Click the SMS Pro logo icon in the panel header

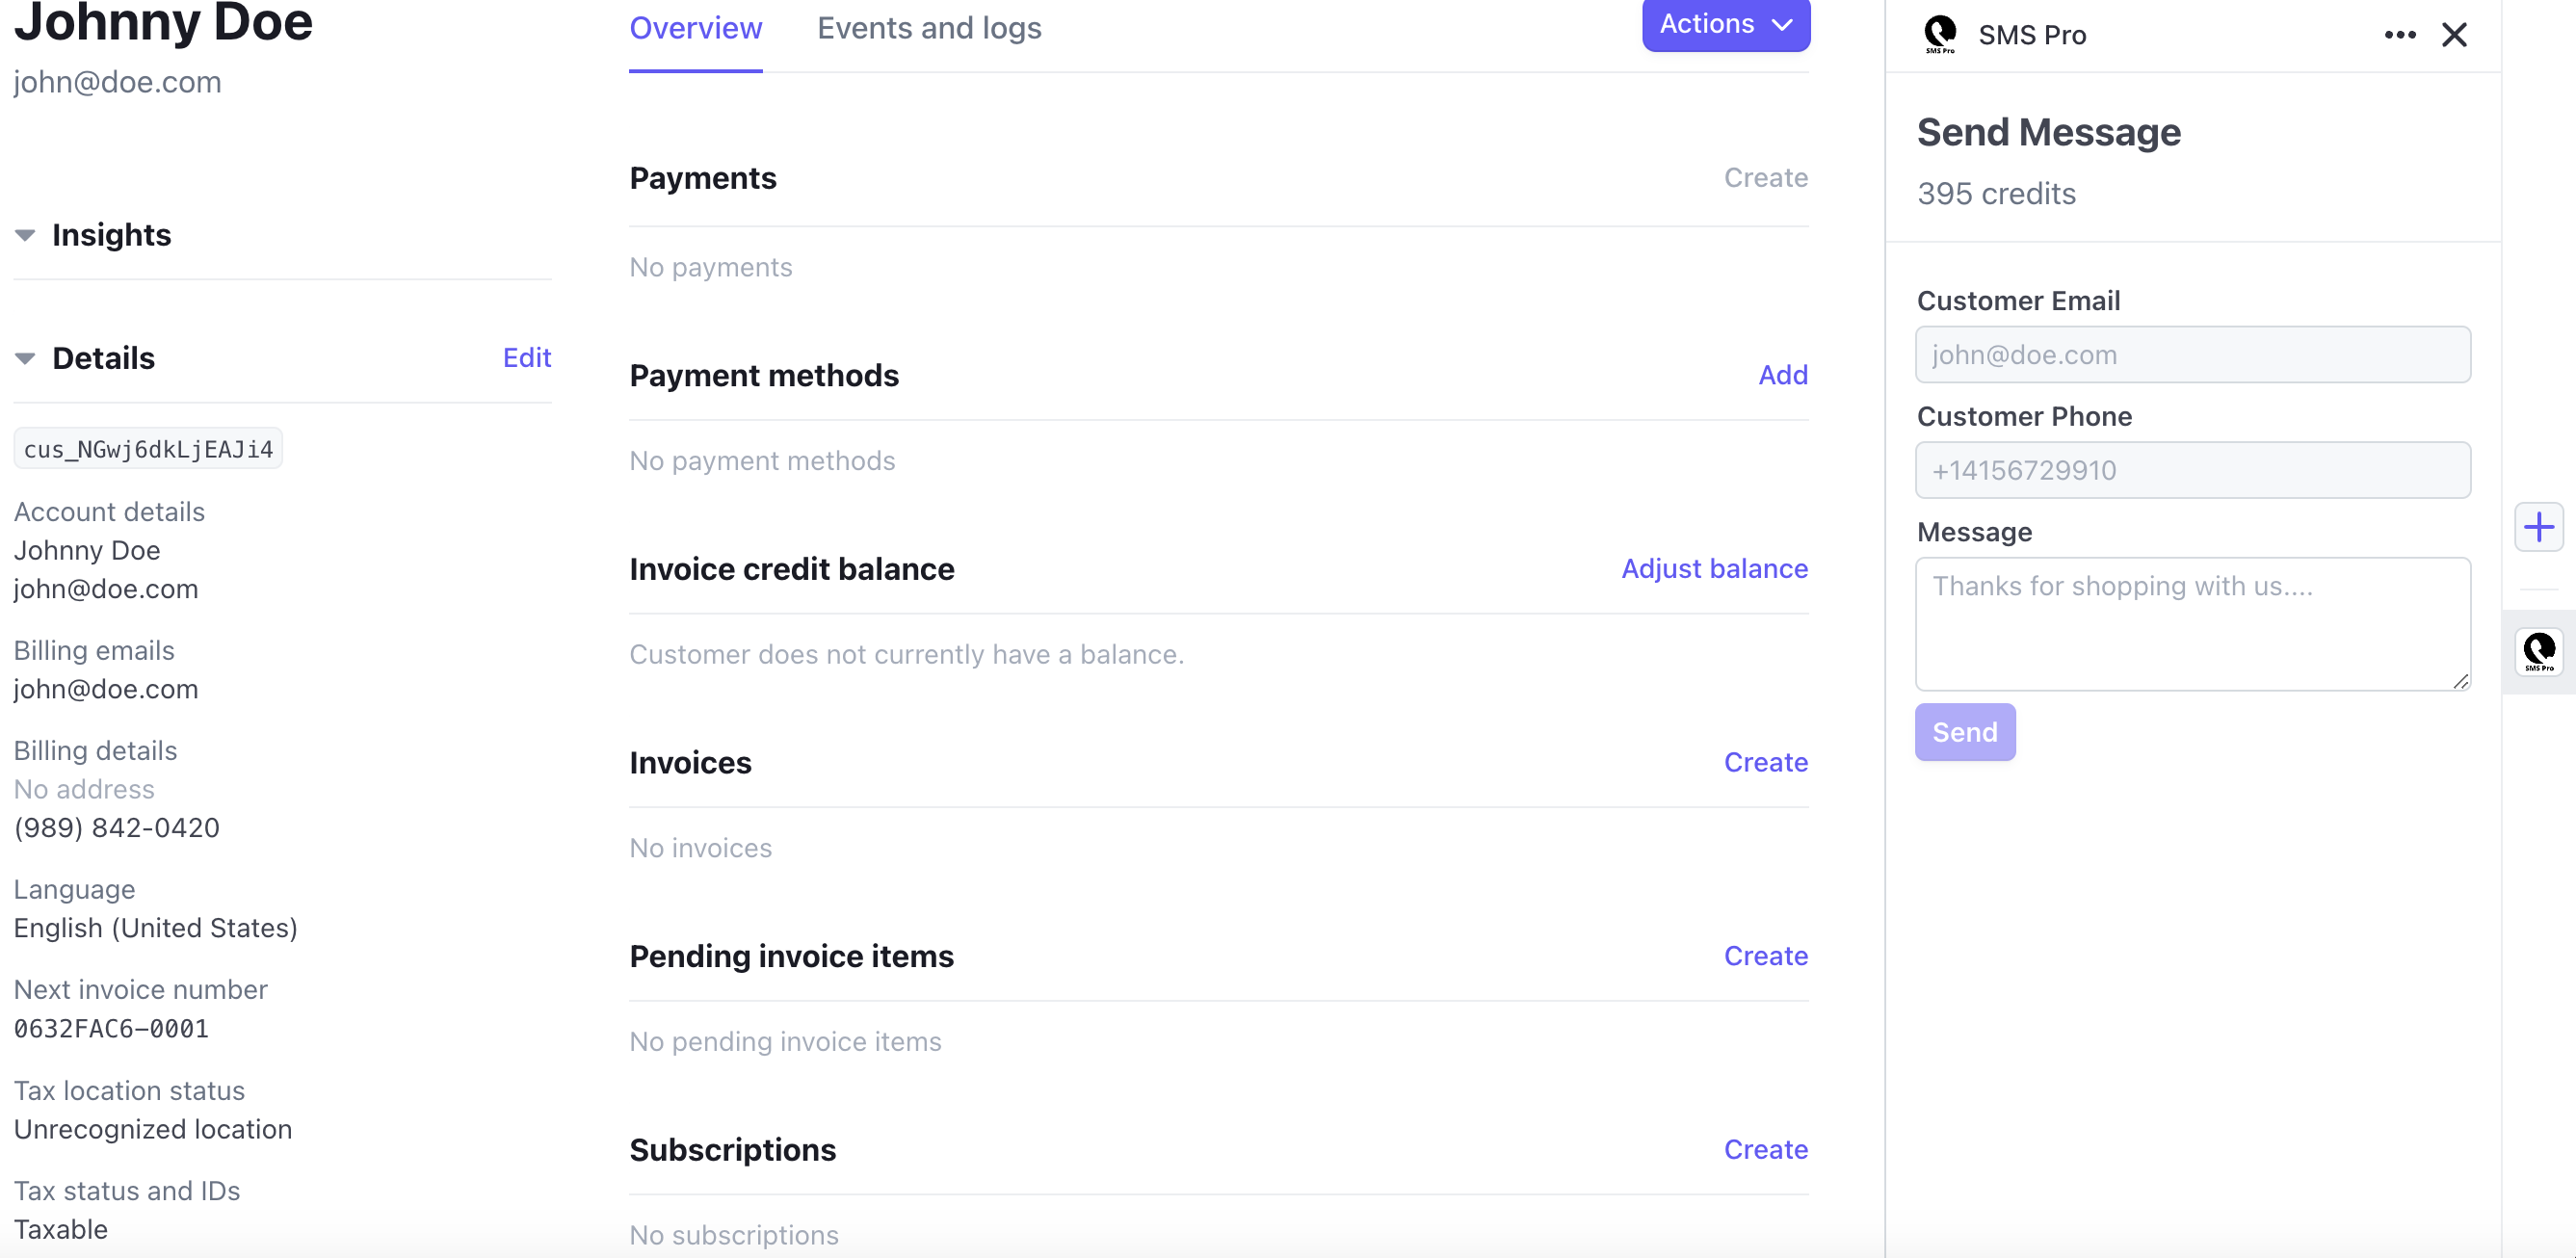[x=1939, y=33]
